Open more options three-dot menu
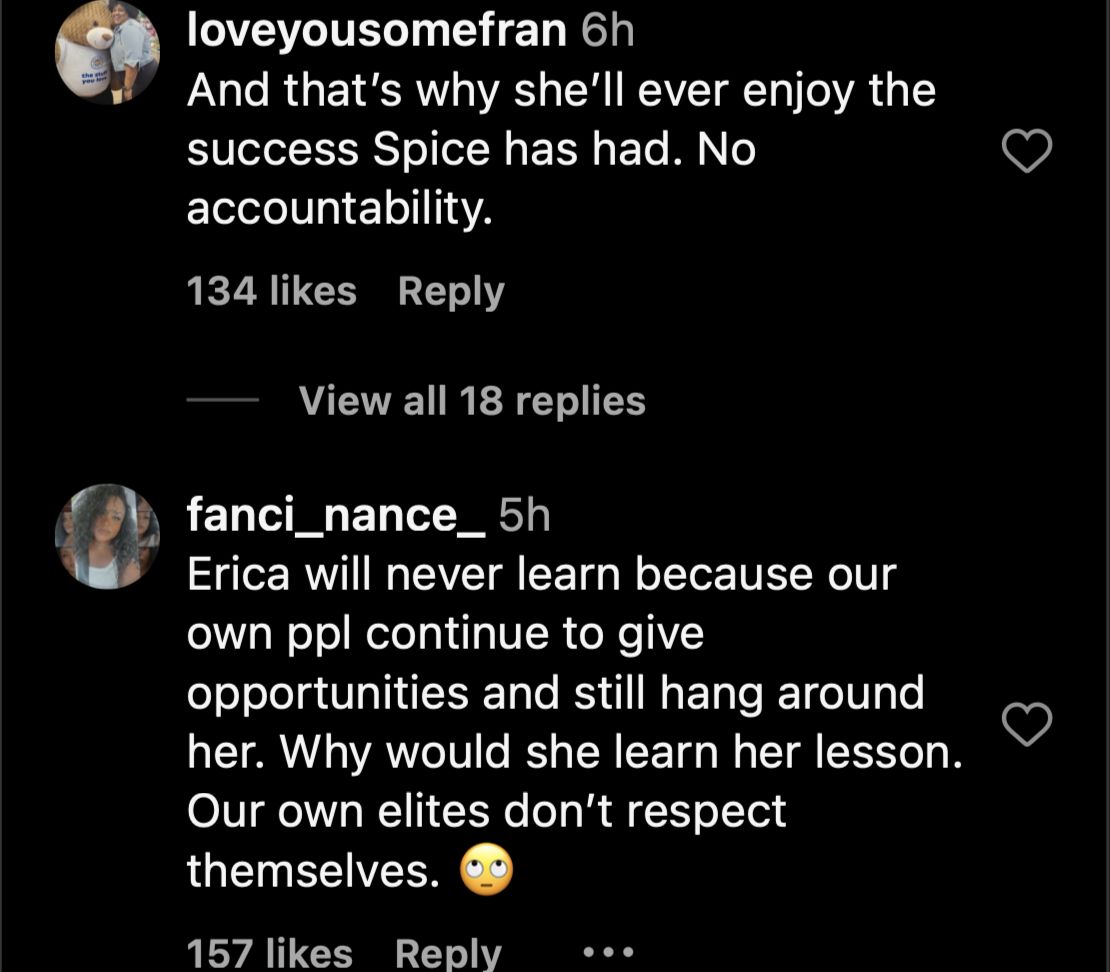 [609, 952]
